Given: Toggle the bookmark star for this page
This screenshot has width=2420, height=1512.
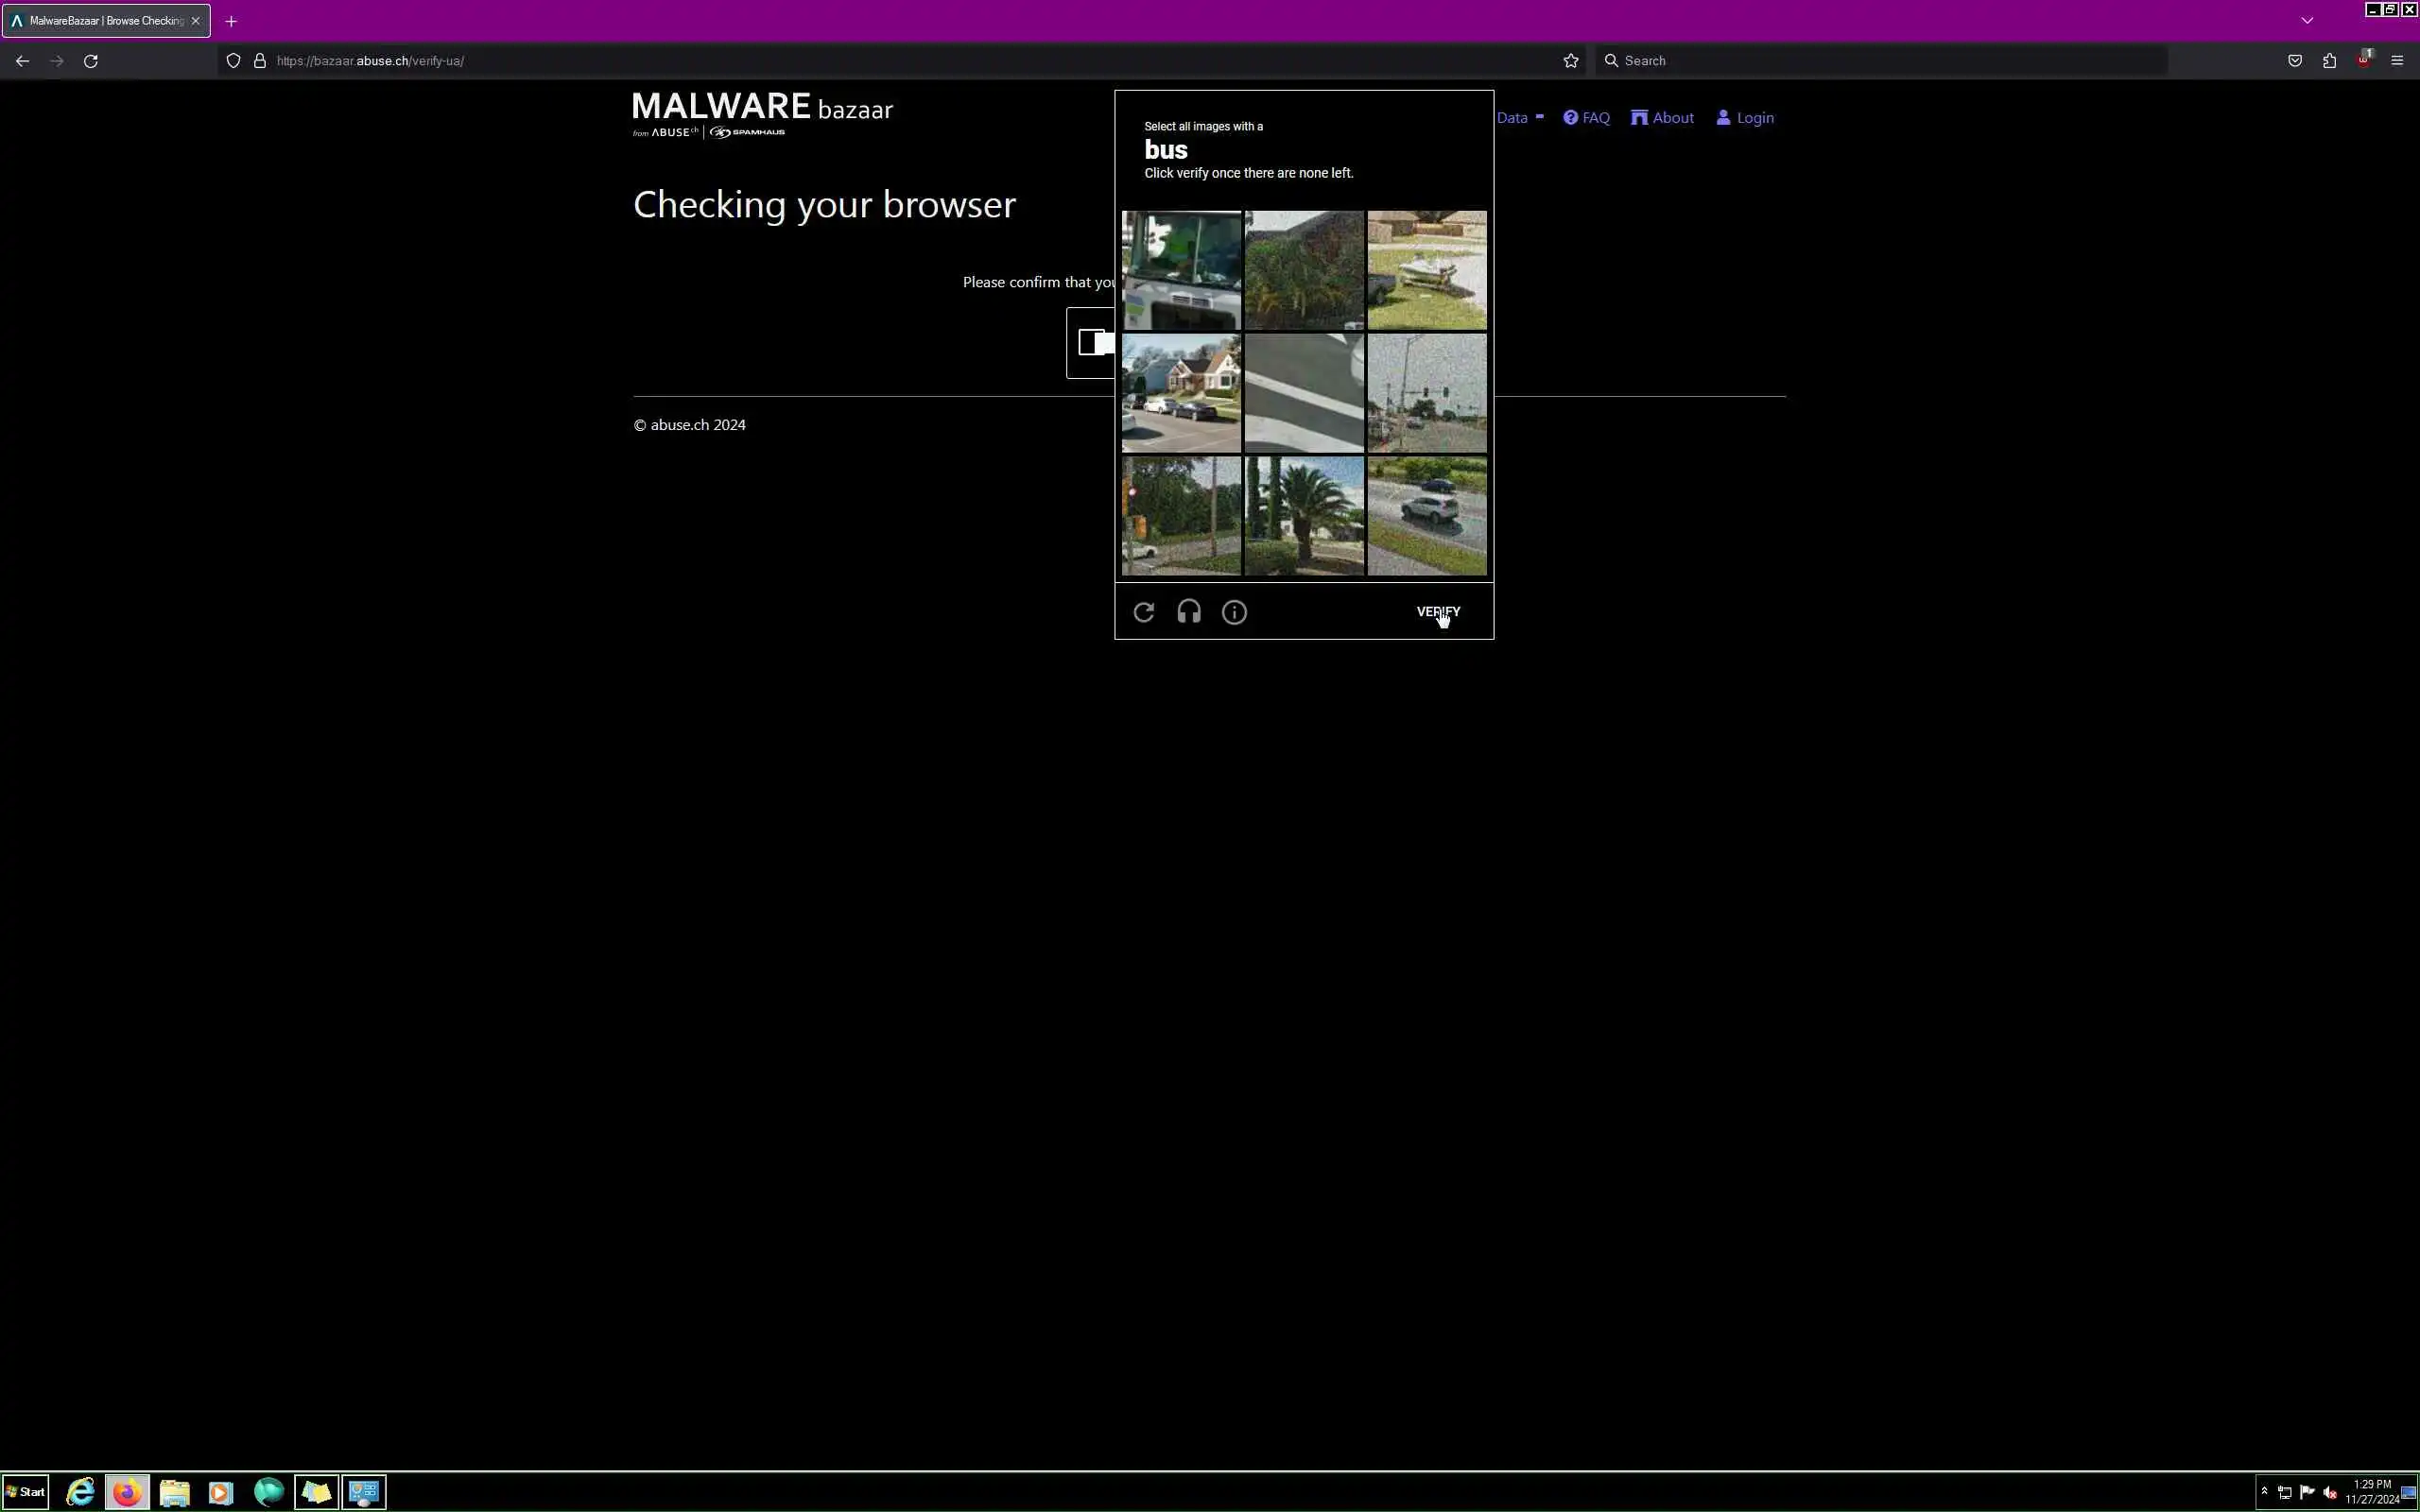Looking at the screenshot, I should coord(1571,61).
